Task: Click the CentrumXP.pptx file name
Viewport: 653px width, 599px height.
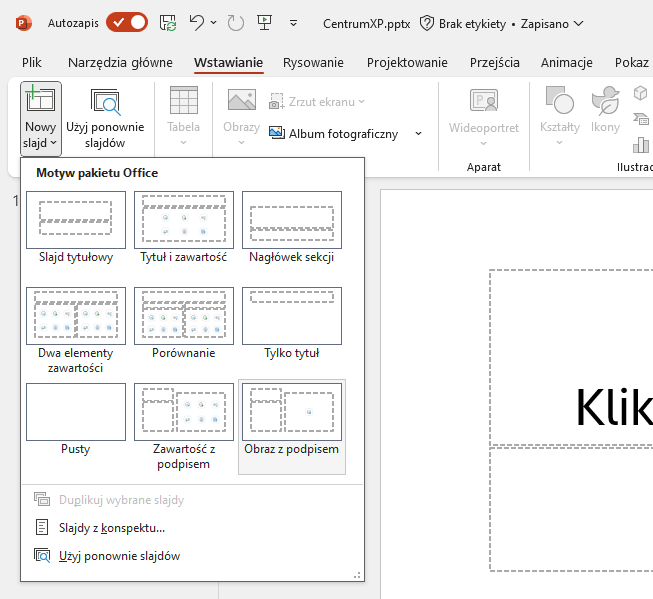Action: click(366, 24)
